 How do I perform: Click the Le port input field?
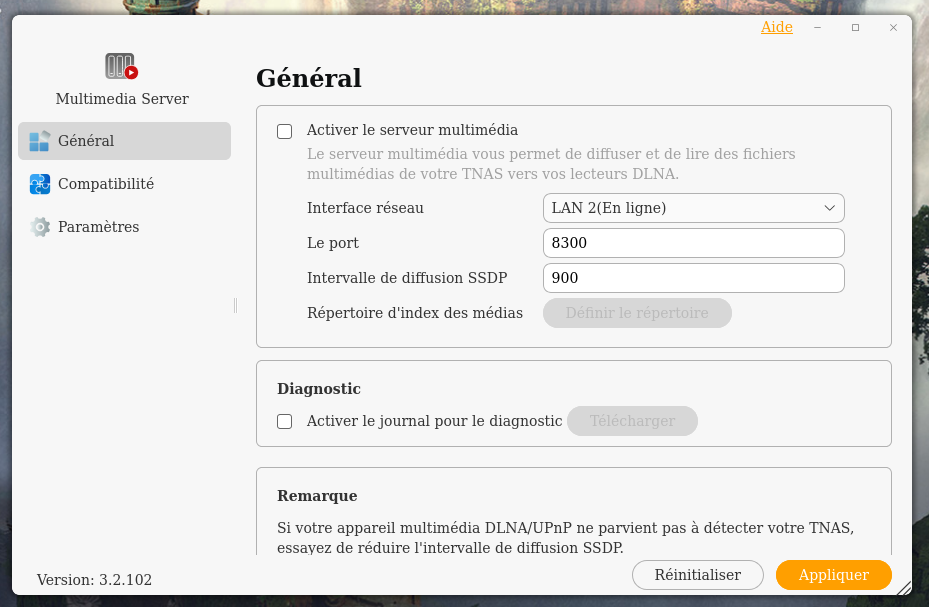pos(693,243)
